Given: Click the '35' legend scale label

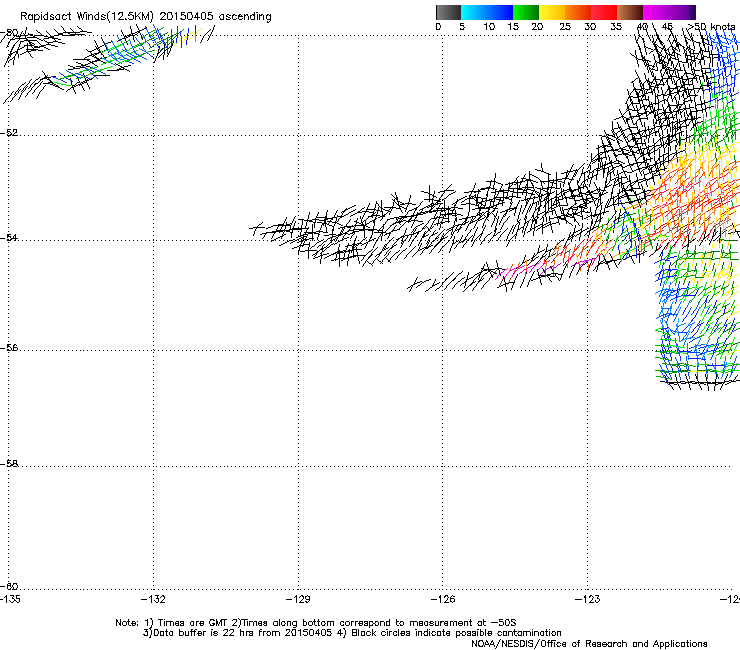Looking at the screenshot, I should pyautogui.click(x=616, y=27).
